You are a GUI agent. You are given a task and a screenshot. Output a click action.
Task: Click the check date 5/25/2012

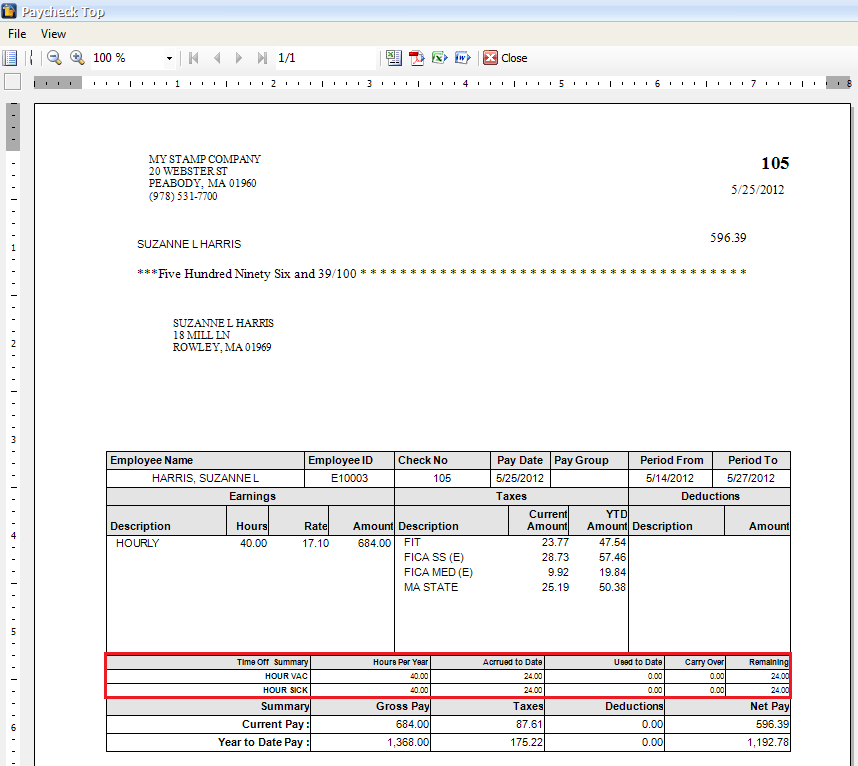[757, 190]
